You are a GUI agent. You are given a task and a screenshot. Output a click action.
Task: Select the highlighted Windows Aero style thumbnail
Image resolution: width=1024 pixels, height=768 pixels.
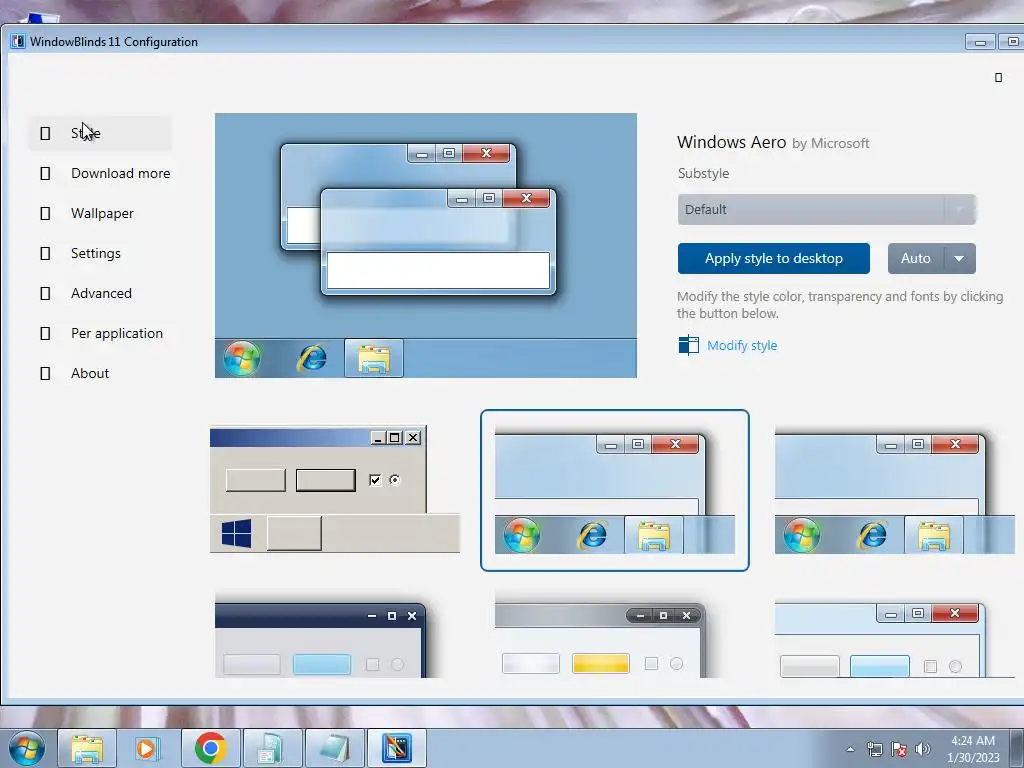[615, 490]
